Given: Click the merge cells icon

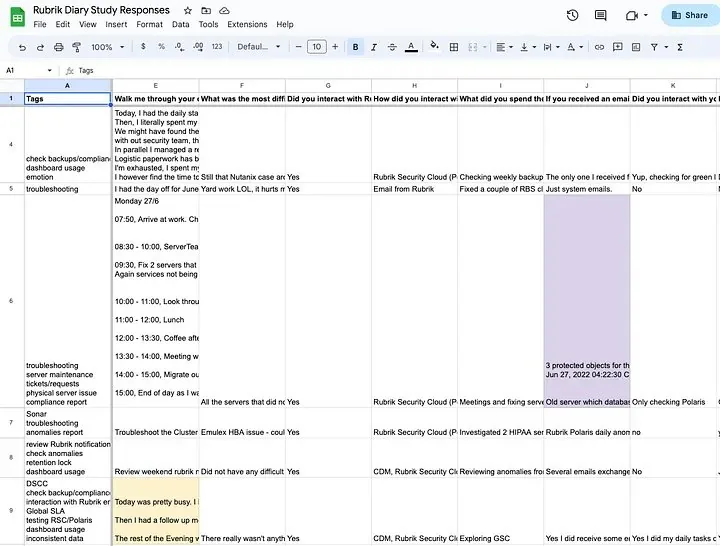Looking at the screenshot, I should tap(472, 47).
